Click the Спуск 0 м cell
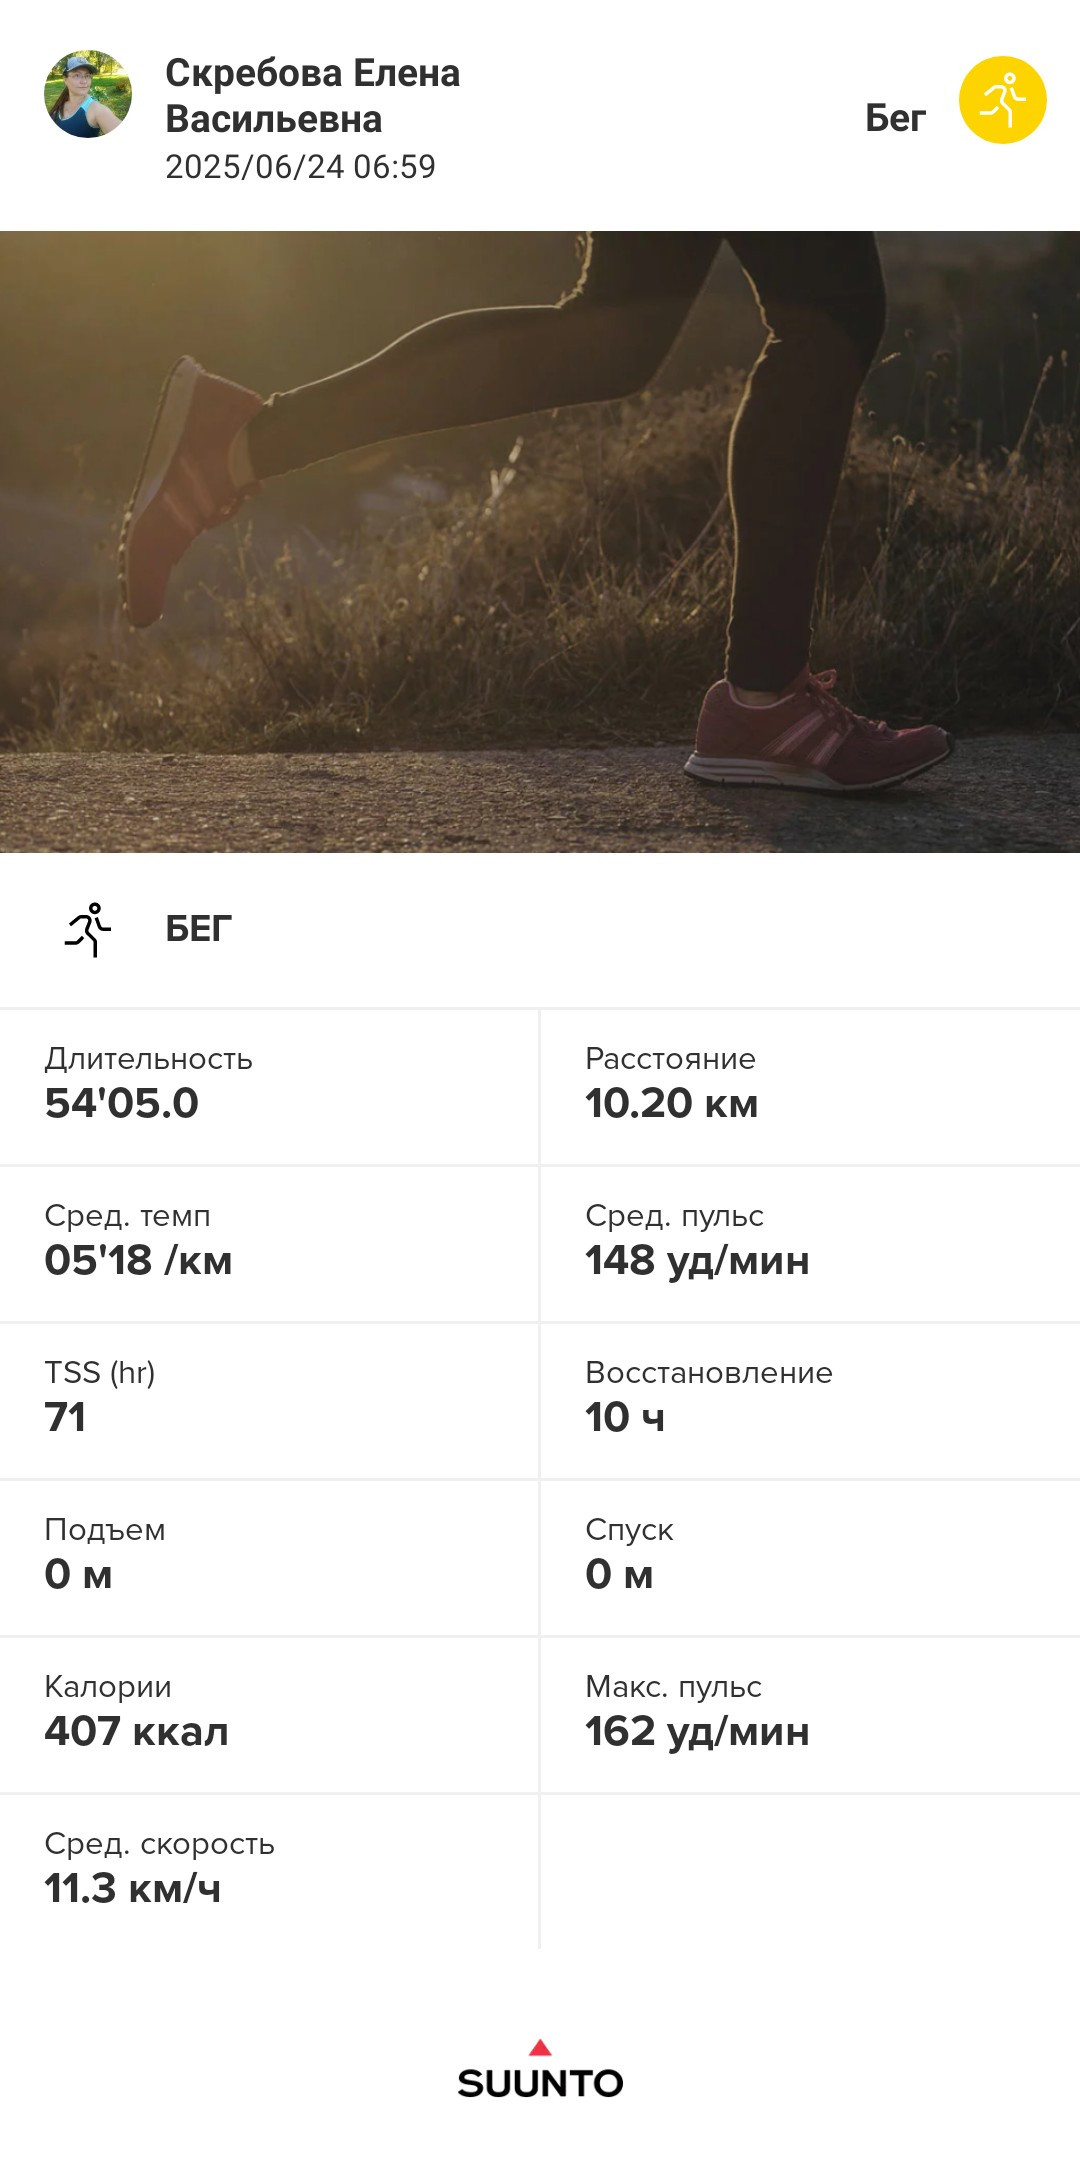Screen dimensions: 1080x2164 (810, 1558)
